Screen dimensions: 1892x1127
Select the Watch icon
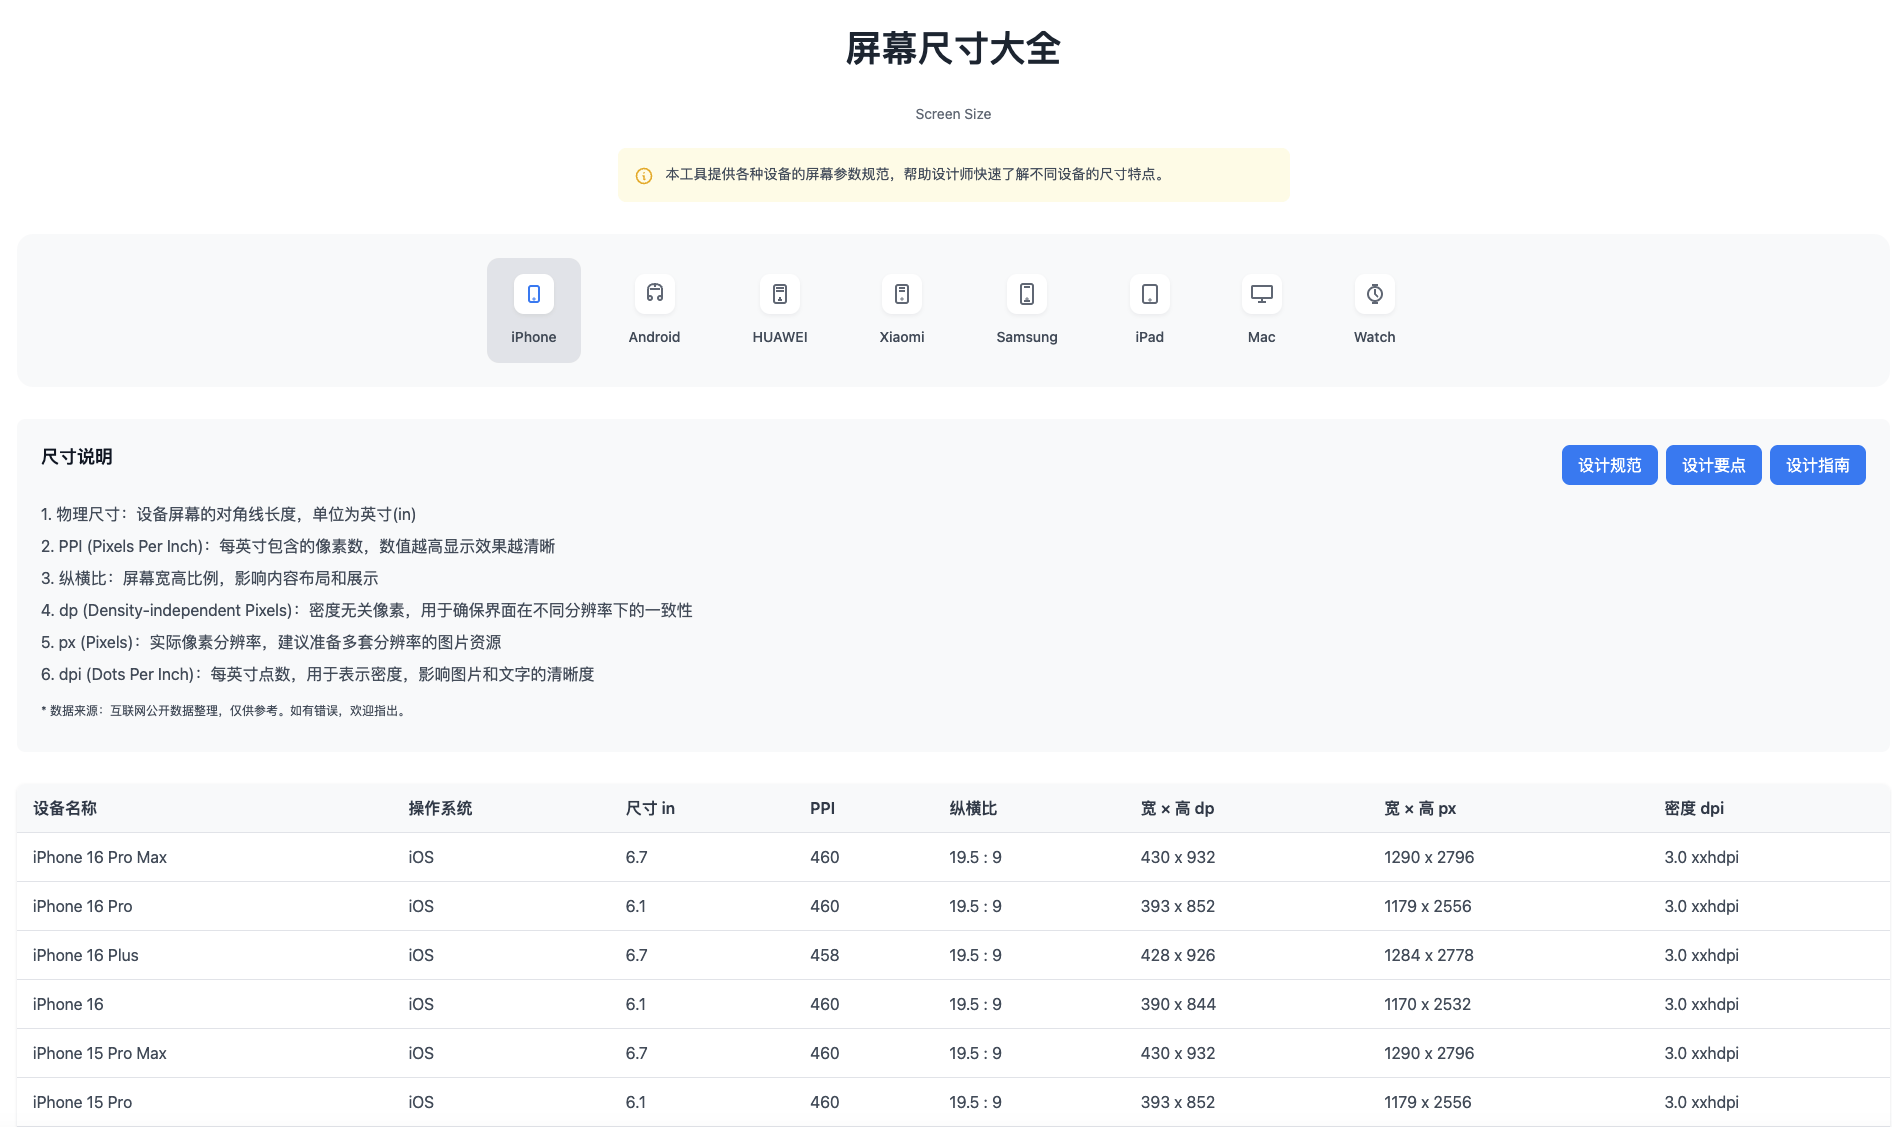tap(1375, 294)
